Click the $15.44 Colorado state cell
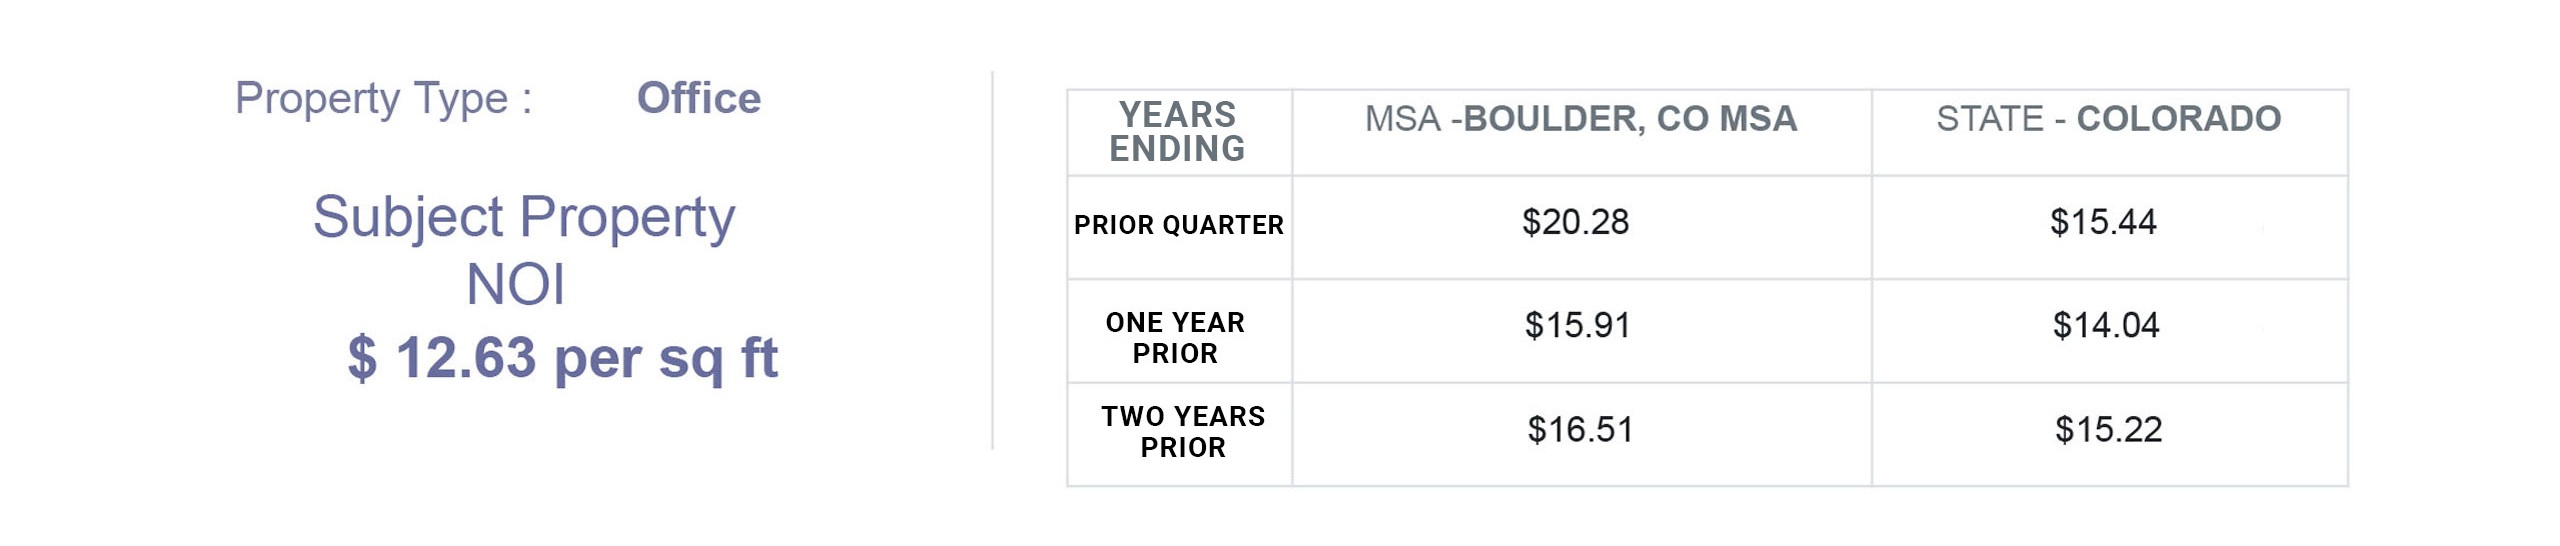Image resolution: width=2560 pixels, height=546 pixels. click(x=2103, y=222)
